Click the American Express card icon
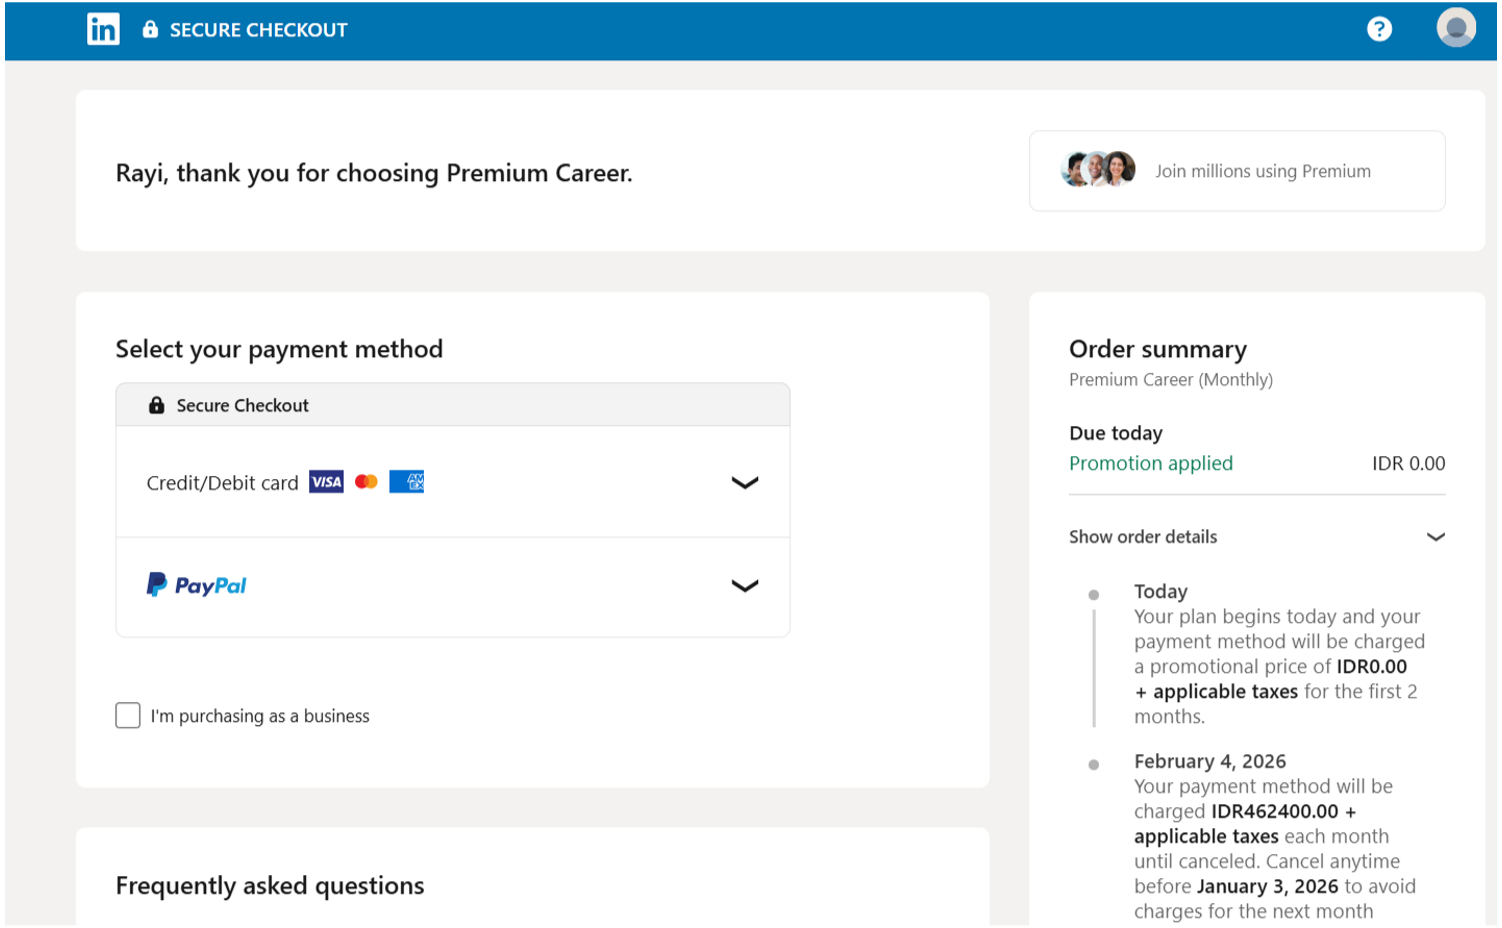1502x928 pixels. click(x=407, y=482)
